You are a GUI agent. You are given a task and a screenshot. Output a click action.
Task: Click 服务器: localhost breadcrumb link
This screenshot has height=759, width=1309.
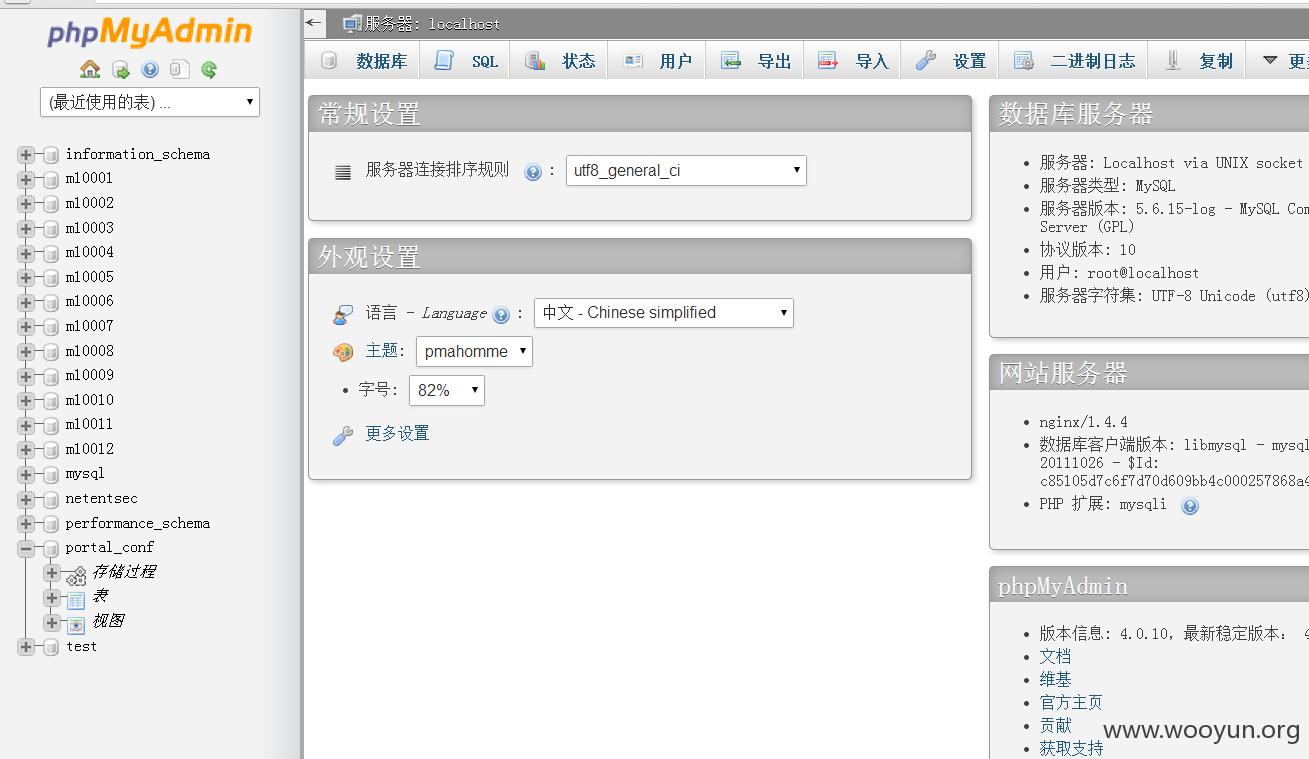(432, 23)
